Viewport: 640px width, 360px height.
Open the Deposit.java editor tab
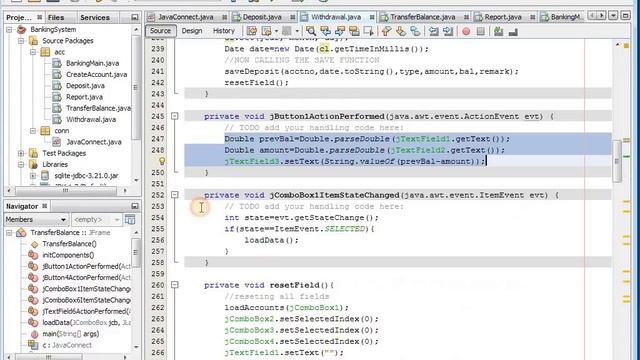click(262, 17)
